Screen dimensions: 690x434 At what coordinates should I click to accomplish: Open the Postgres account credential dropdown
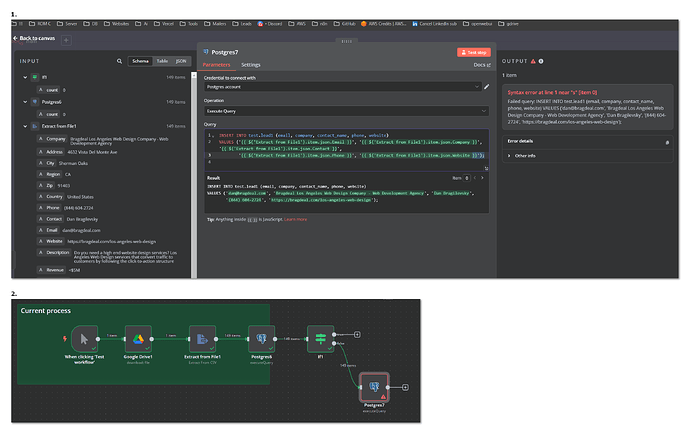[342, 87]
